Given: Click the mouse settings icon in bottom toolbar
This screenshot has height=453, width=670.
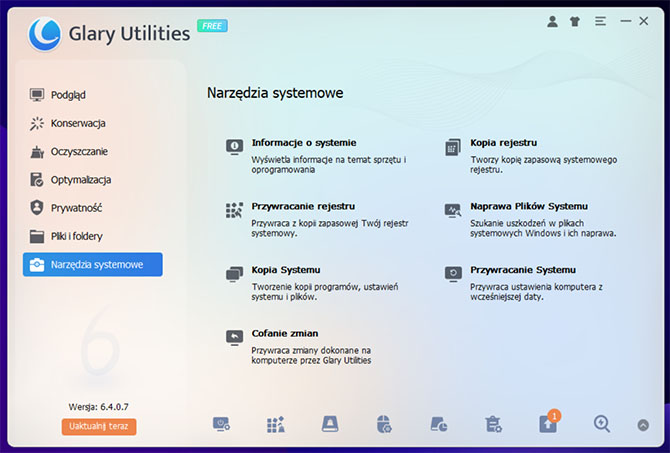Looking at the screenshot, I should [384, 424].
